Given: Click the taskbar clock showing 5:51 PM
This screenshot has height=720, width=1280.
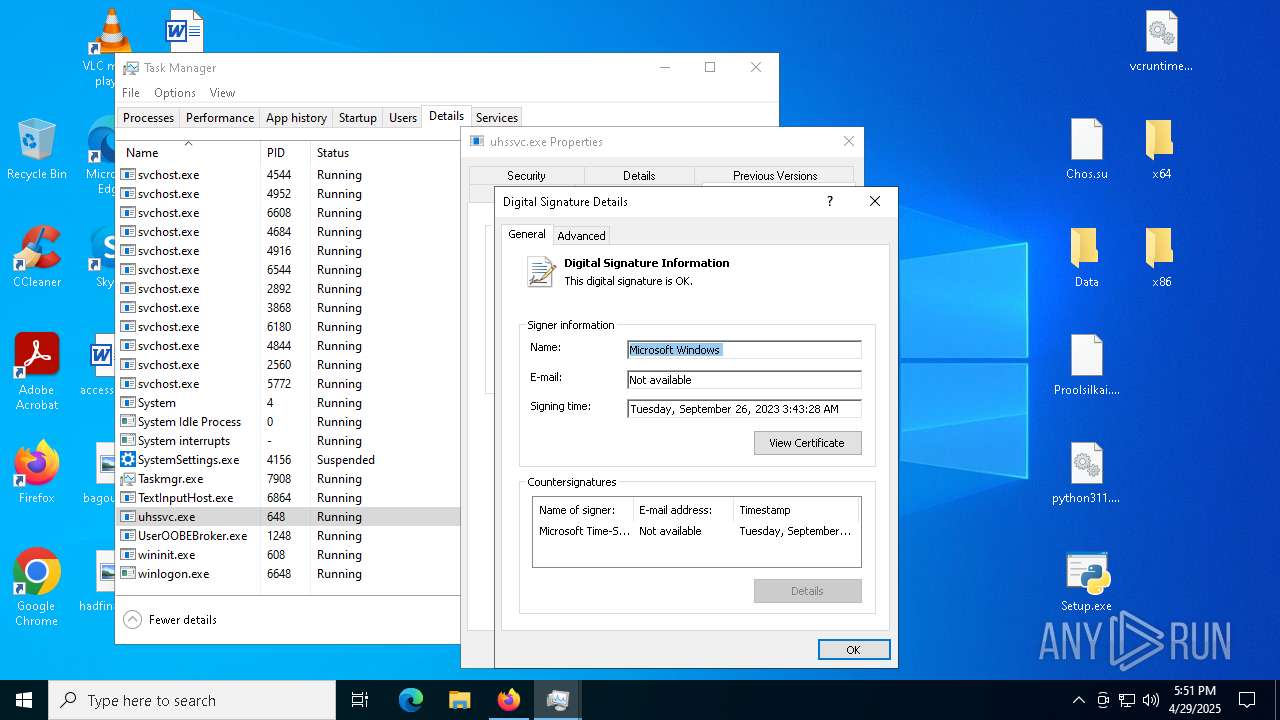Looking at the screenshot, I should click(x=1195, y=700).
